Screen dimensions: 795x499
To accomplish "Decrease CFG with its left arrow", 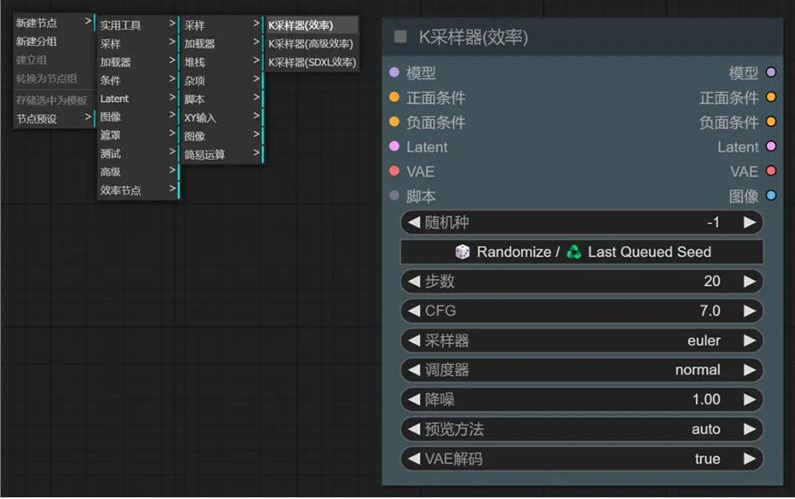I will [x=414, y=311].
